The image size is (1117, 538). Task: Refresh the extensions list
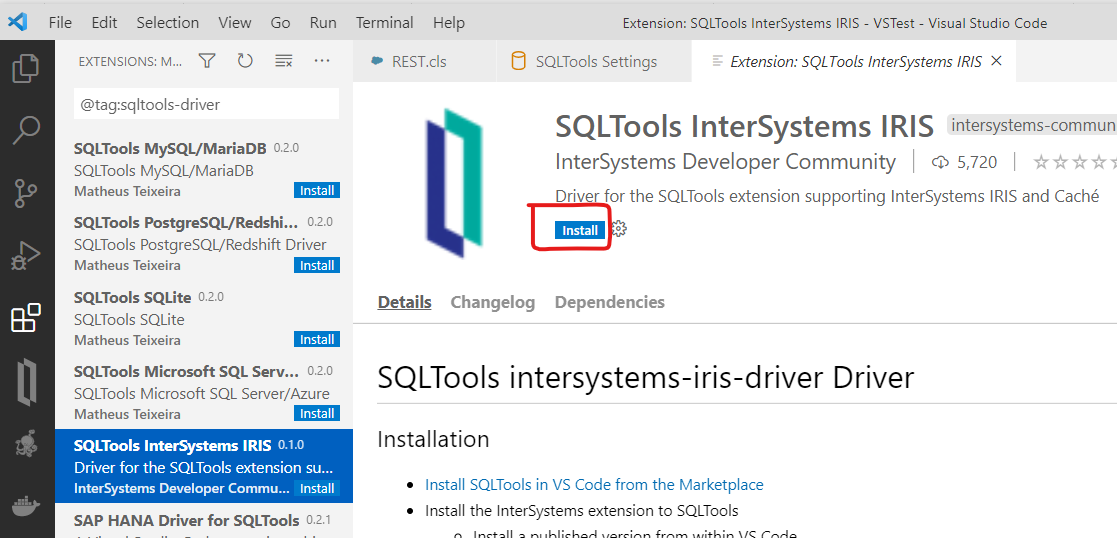point(245,61)
